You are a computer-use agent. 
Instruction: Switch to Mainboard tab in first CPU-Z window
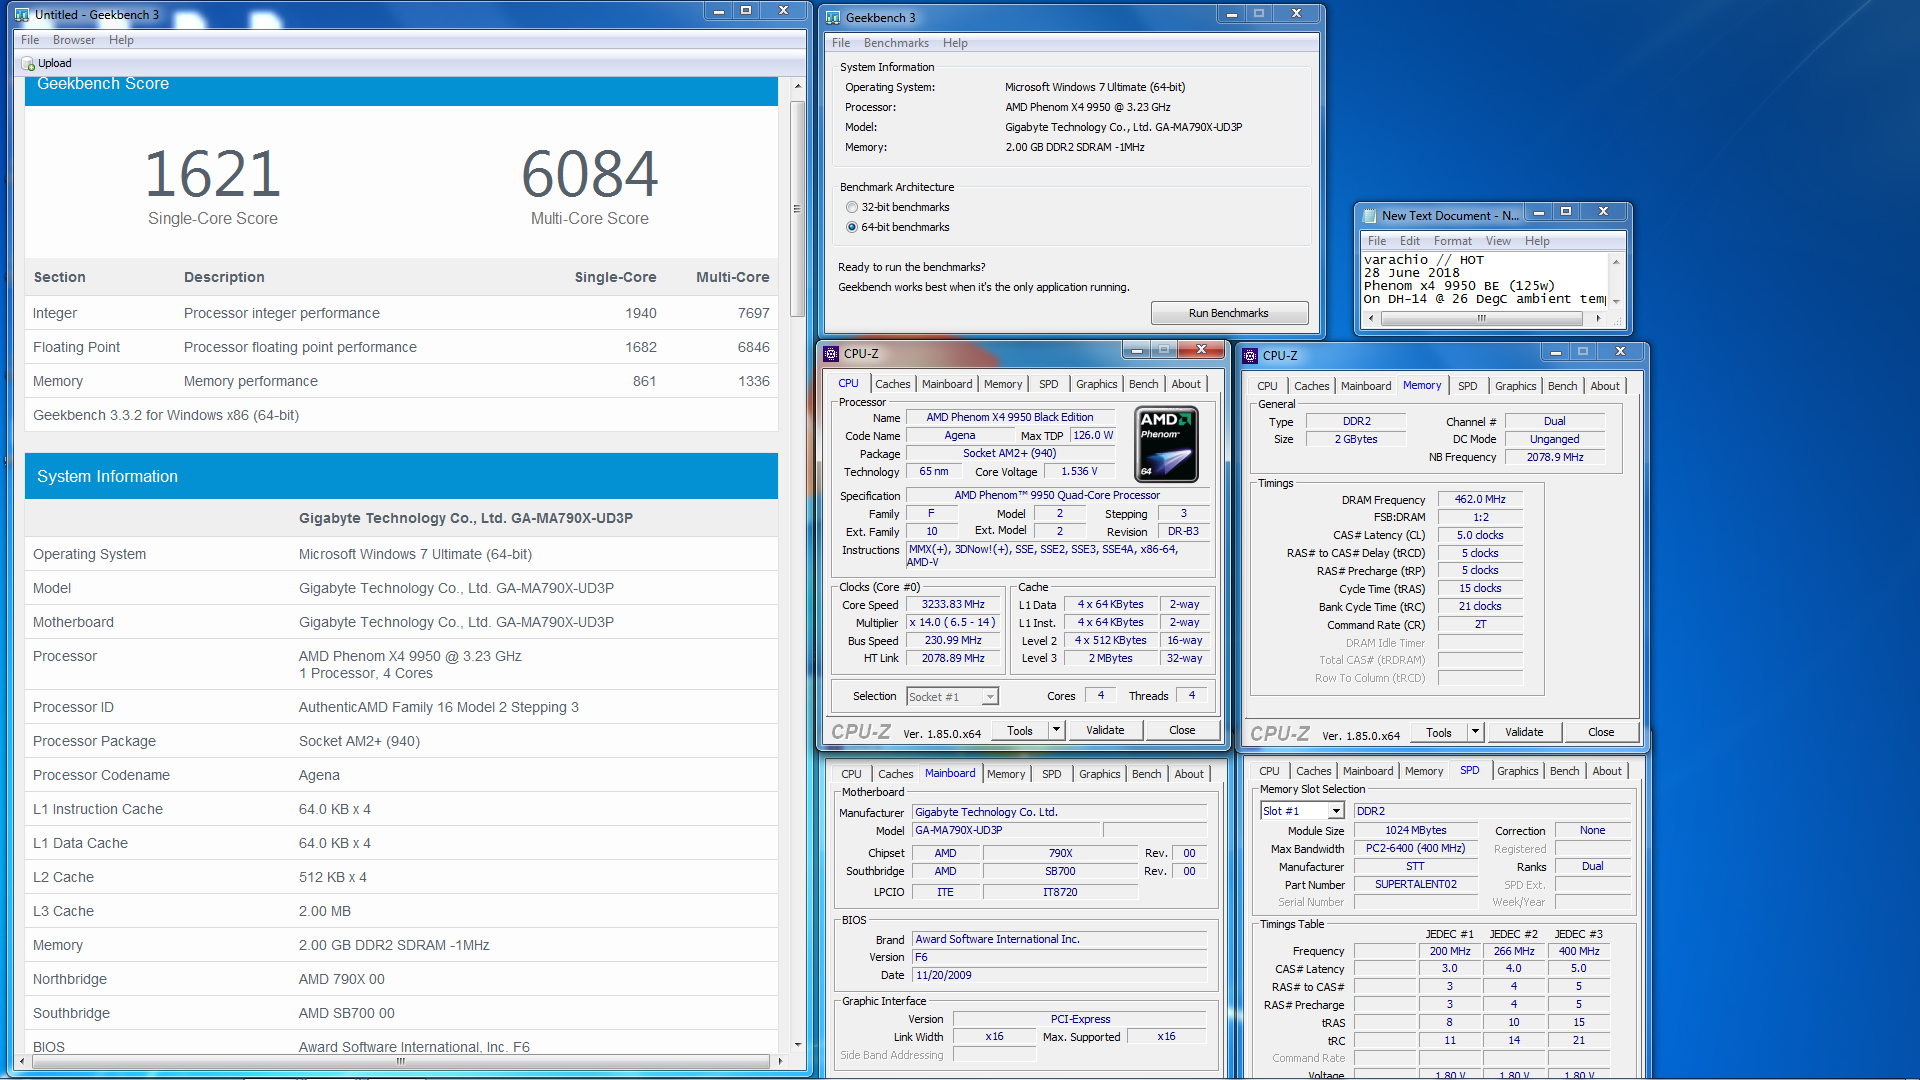point(947,384)
